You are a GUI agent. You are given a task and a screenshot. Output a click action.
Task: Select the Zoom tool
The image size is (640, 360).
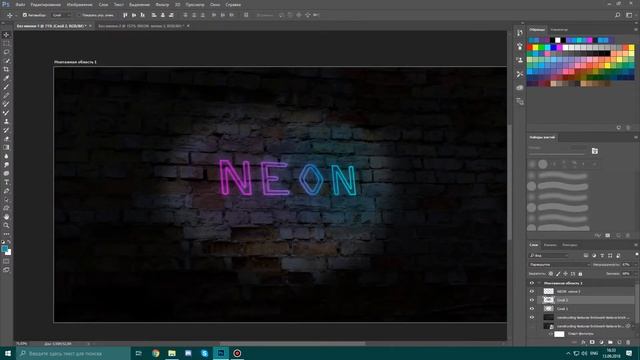click(6, 225)
